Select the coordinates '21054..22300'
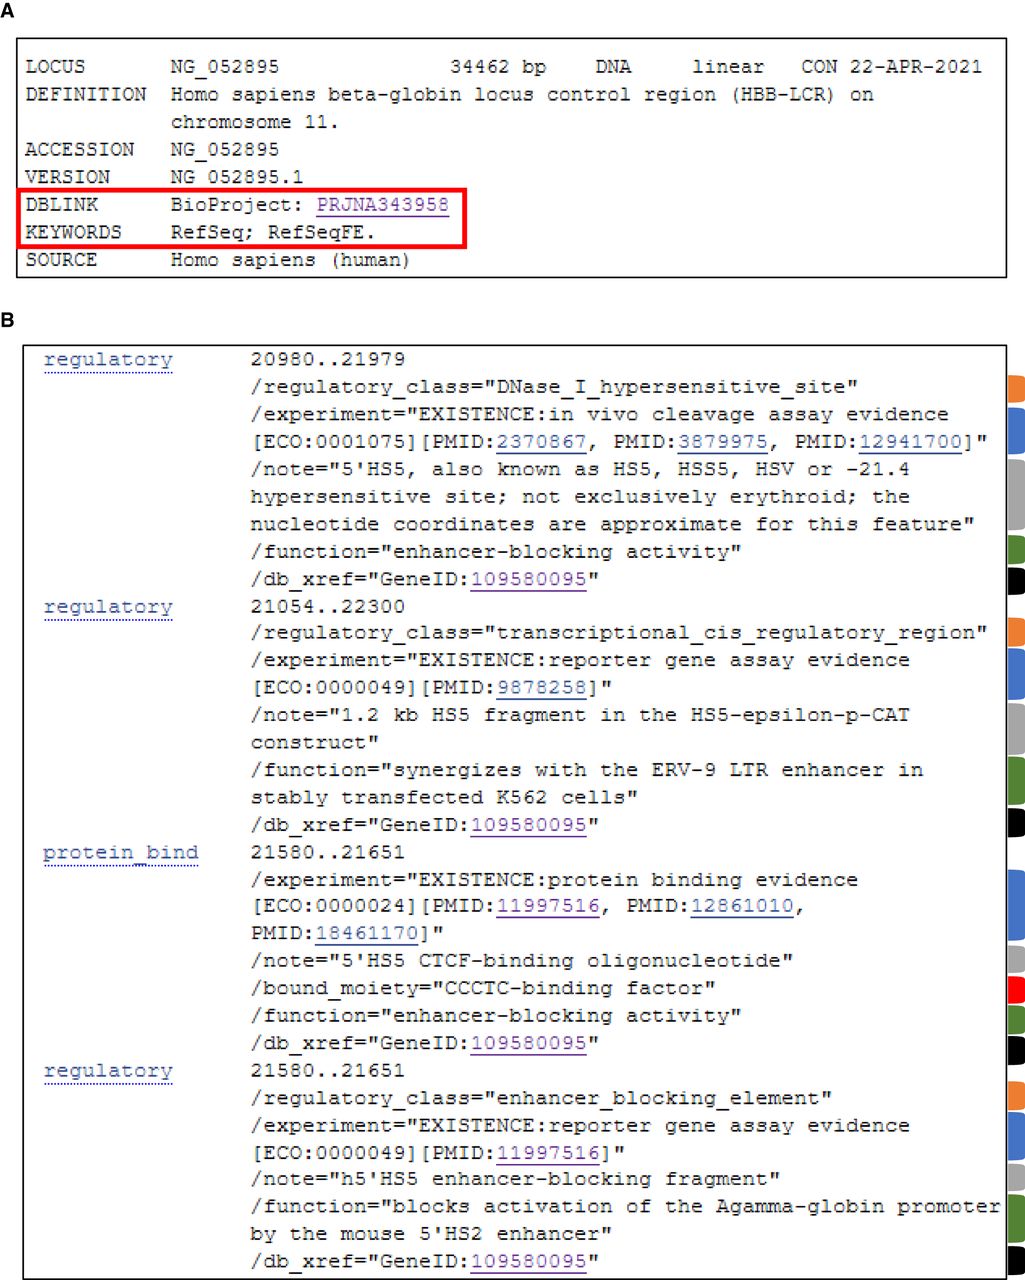 [328, 607]
